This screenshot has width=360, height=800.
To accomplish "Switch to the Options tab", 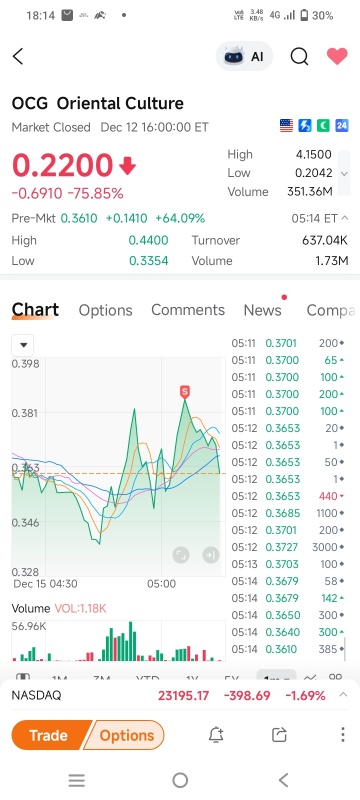I will point(106,310).
